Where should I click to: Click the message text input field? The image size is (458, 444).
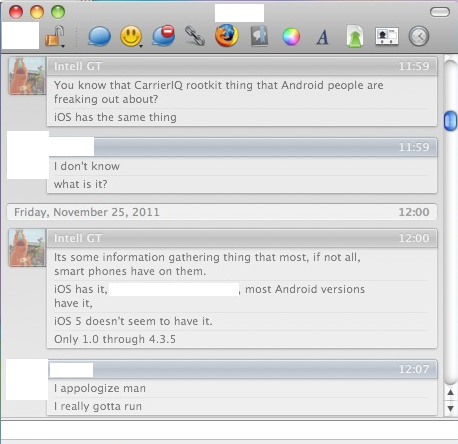(229, 430)
